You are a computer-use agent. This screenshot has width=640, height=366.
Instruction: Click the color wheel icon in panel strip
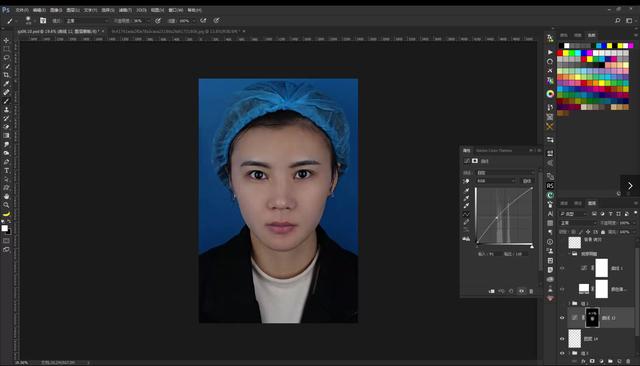coord(550,94)
